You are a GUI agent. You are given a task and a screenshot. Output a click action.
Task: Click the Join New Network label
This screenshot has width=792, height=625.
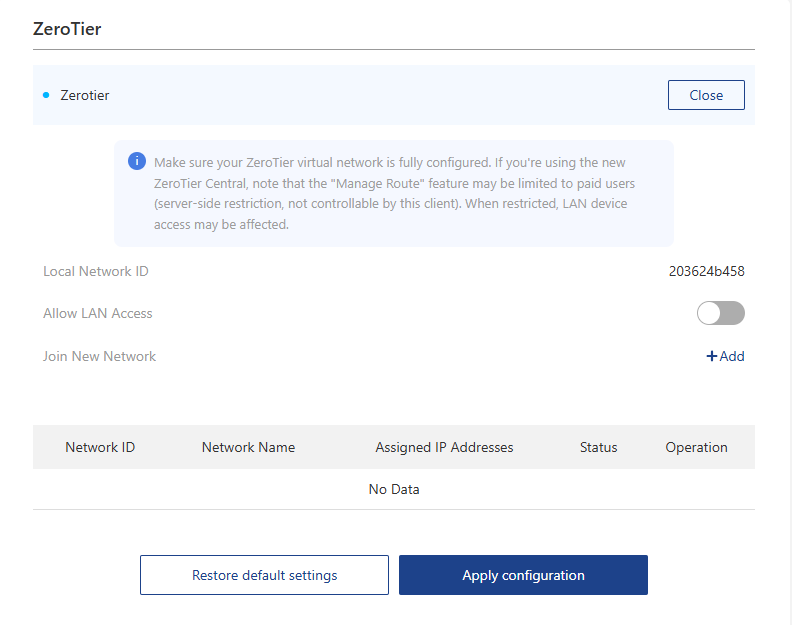[x=99, y=356]
